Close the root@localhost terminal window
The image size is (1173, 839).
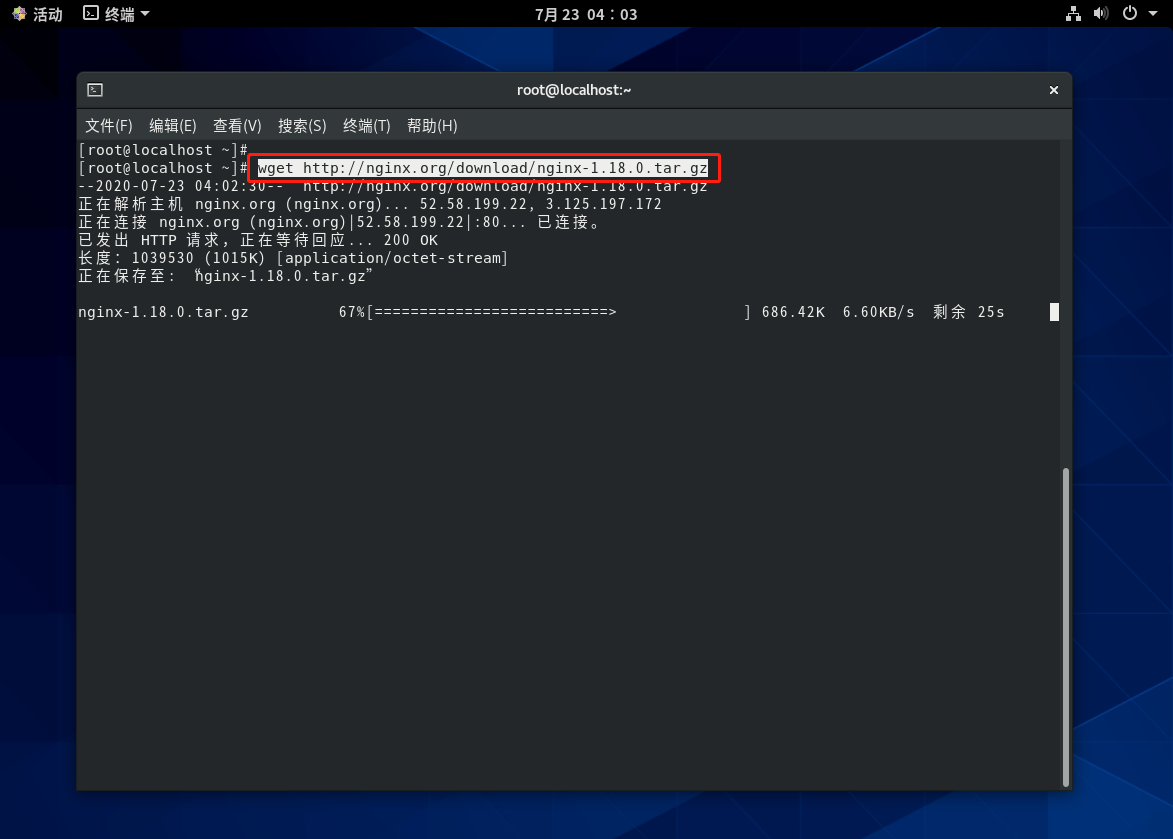pyautogui.click(x=1053, y=90)
